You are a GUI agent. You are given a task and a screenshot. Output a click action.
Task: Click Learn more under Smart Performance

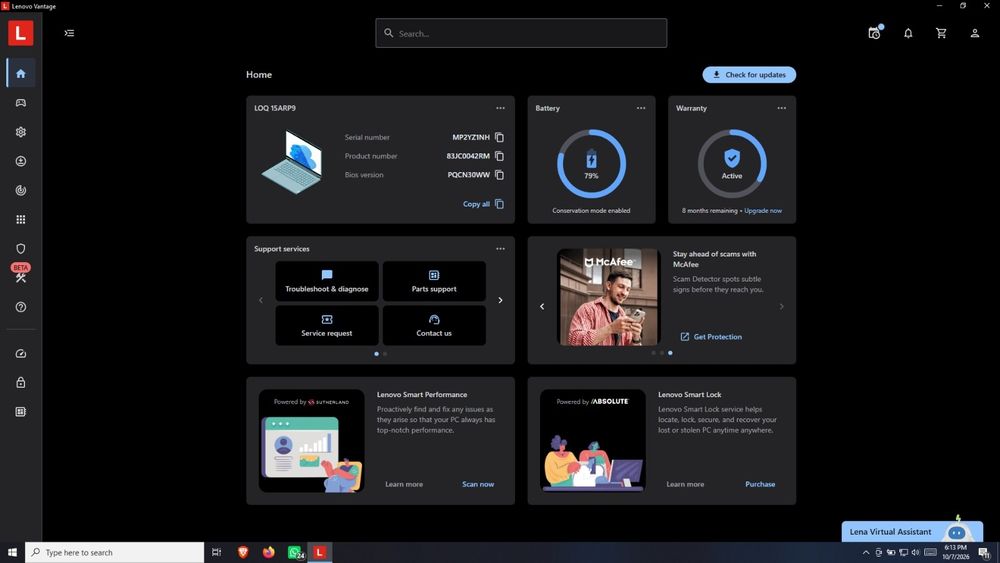pyautogui.click(x=404, y=484)
